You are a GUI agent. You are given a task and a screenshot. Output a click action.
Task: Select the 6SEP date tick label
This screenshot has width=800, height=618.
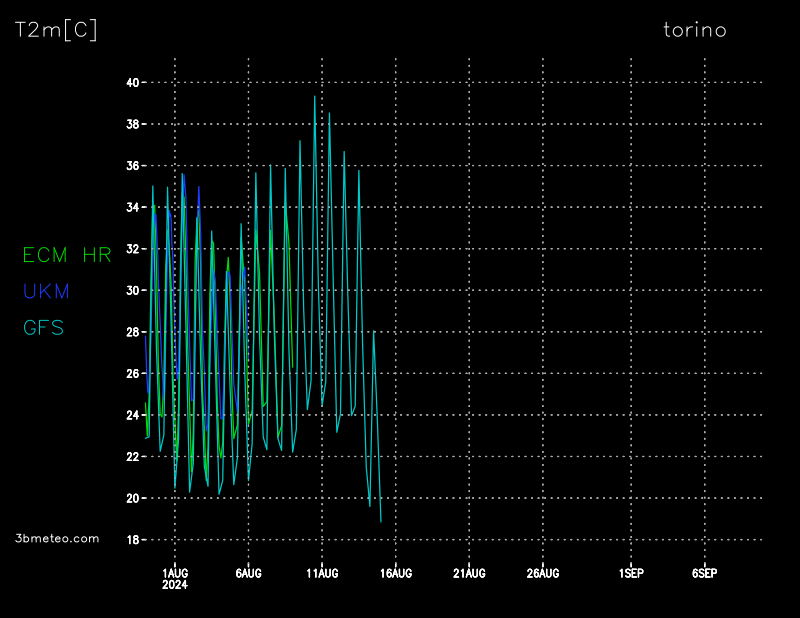[704, 573]
